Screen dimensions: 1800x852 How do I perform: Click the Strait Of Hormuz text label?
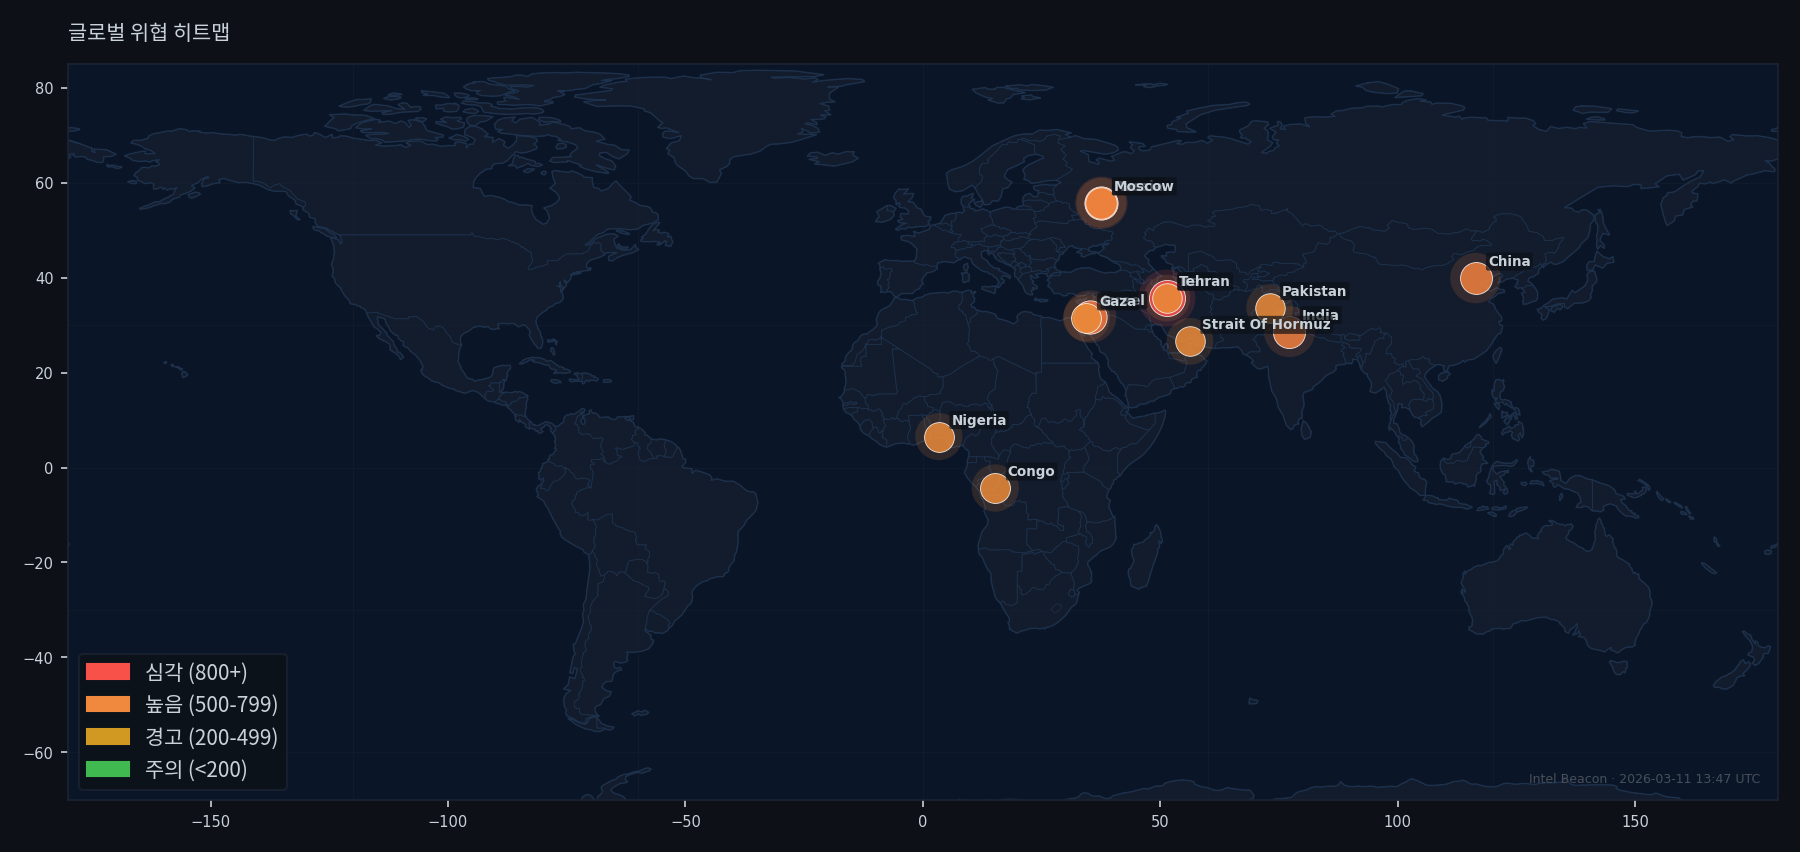tap(1266, 324)
